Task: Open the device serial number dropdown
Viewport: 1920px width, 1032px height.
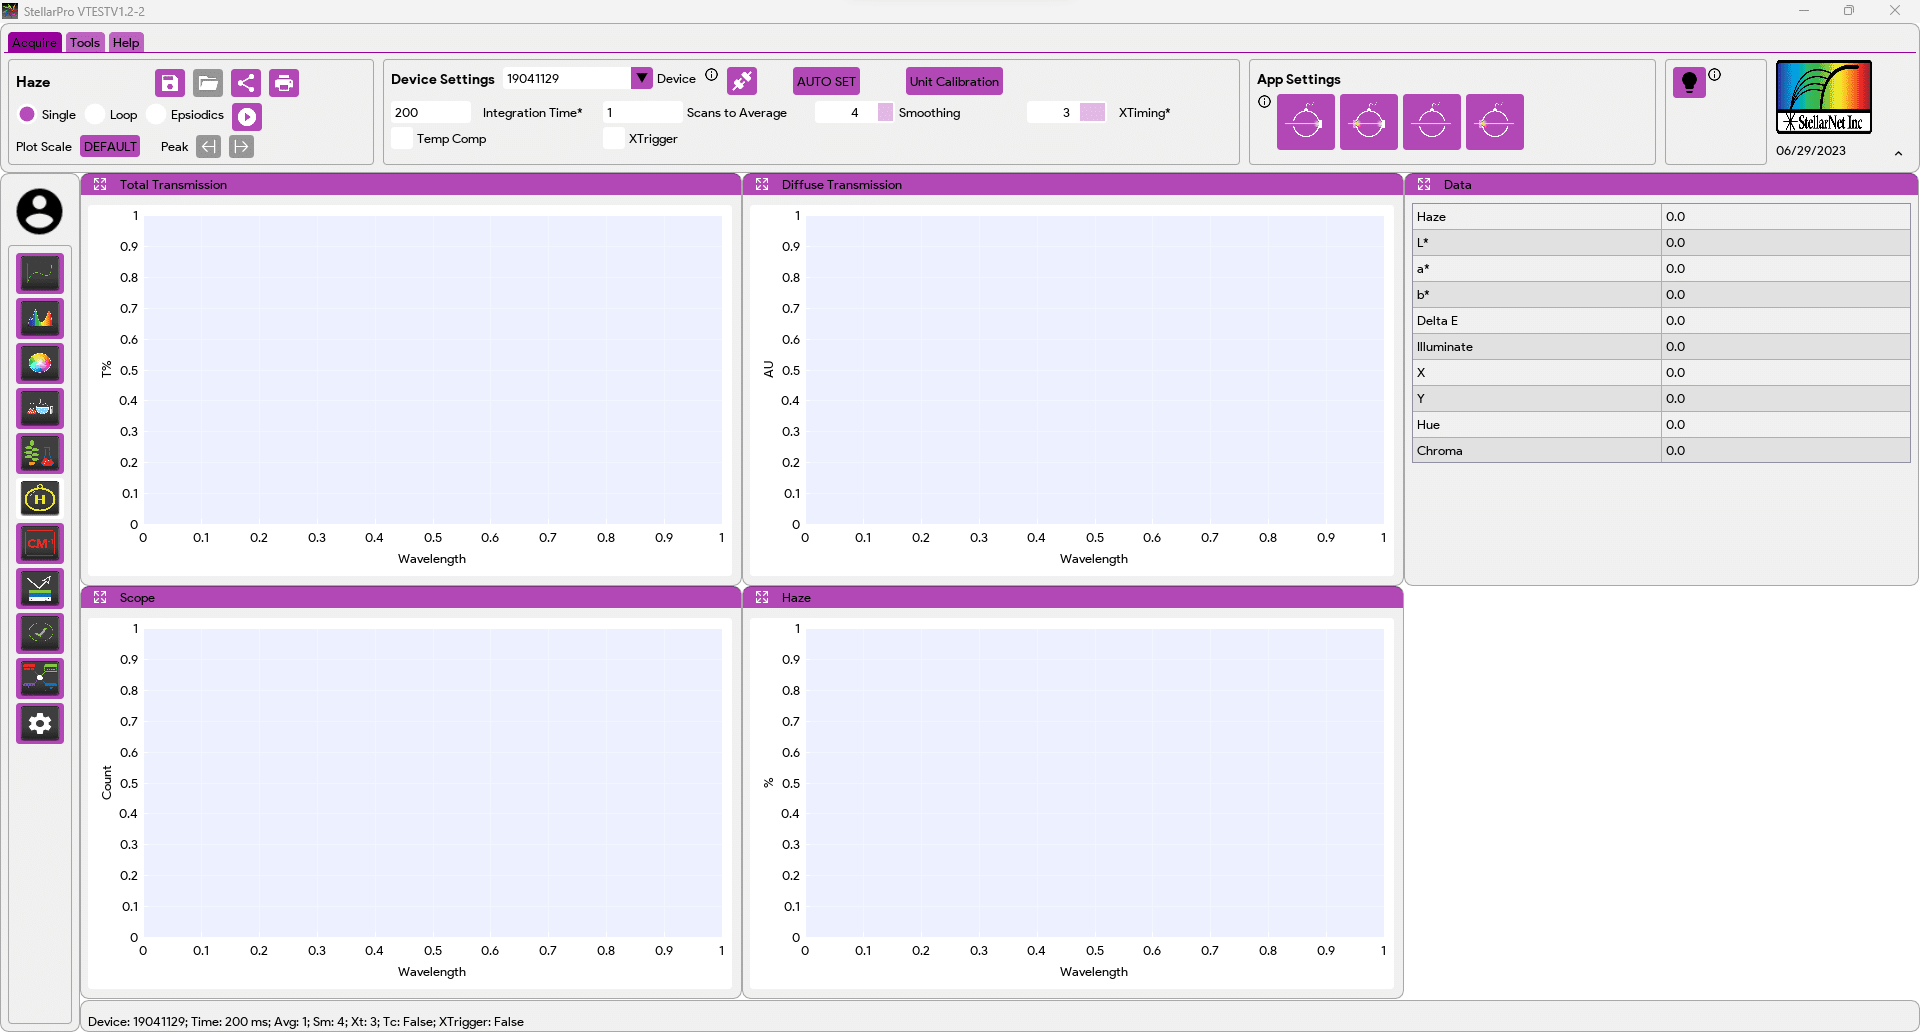Action: pyautogui.click(x=642, y=78)
